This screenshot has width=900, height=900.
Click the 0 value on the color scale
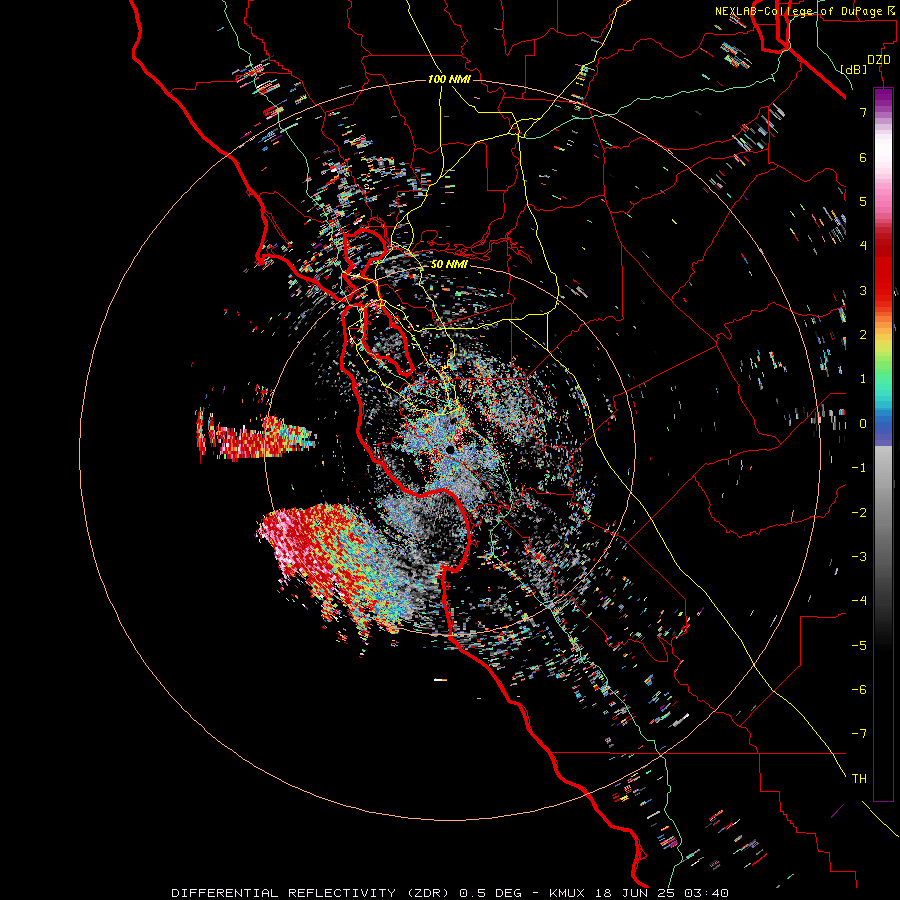(x=863, y=424)
